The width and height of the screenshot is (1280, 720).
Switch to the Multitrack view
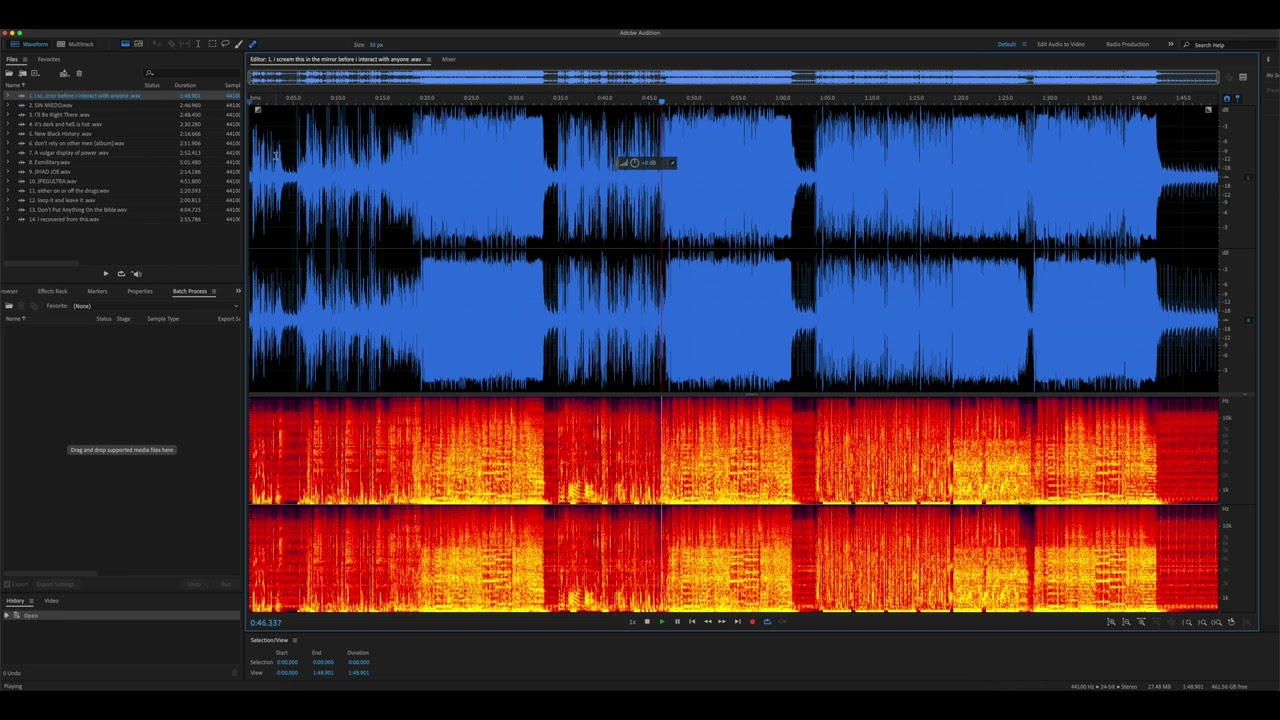[75, 44]
